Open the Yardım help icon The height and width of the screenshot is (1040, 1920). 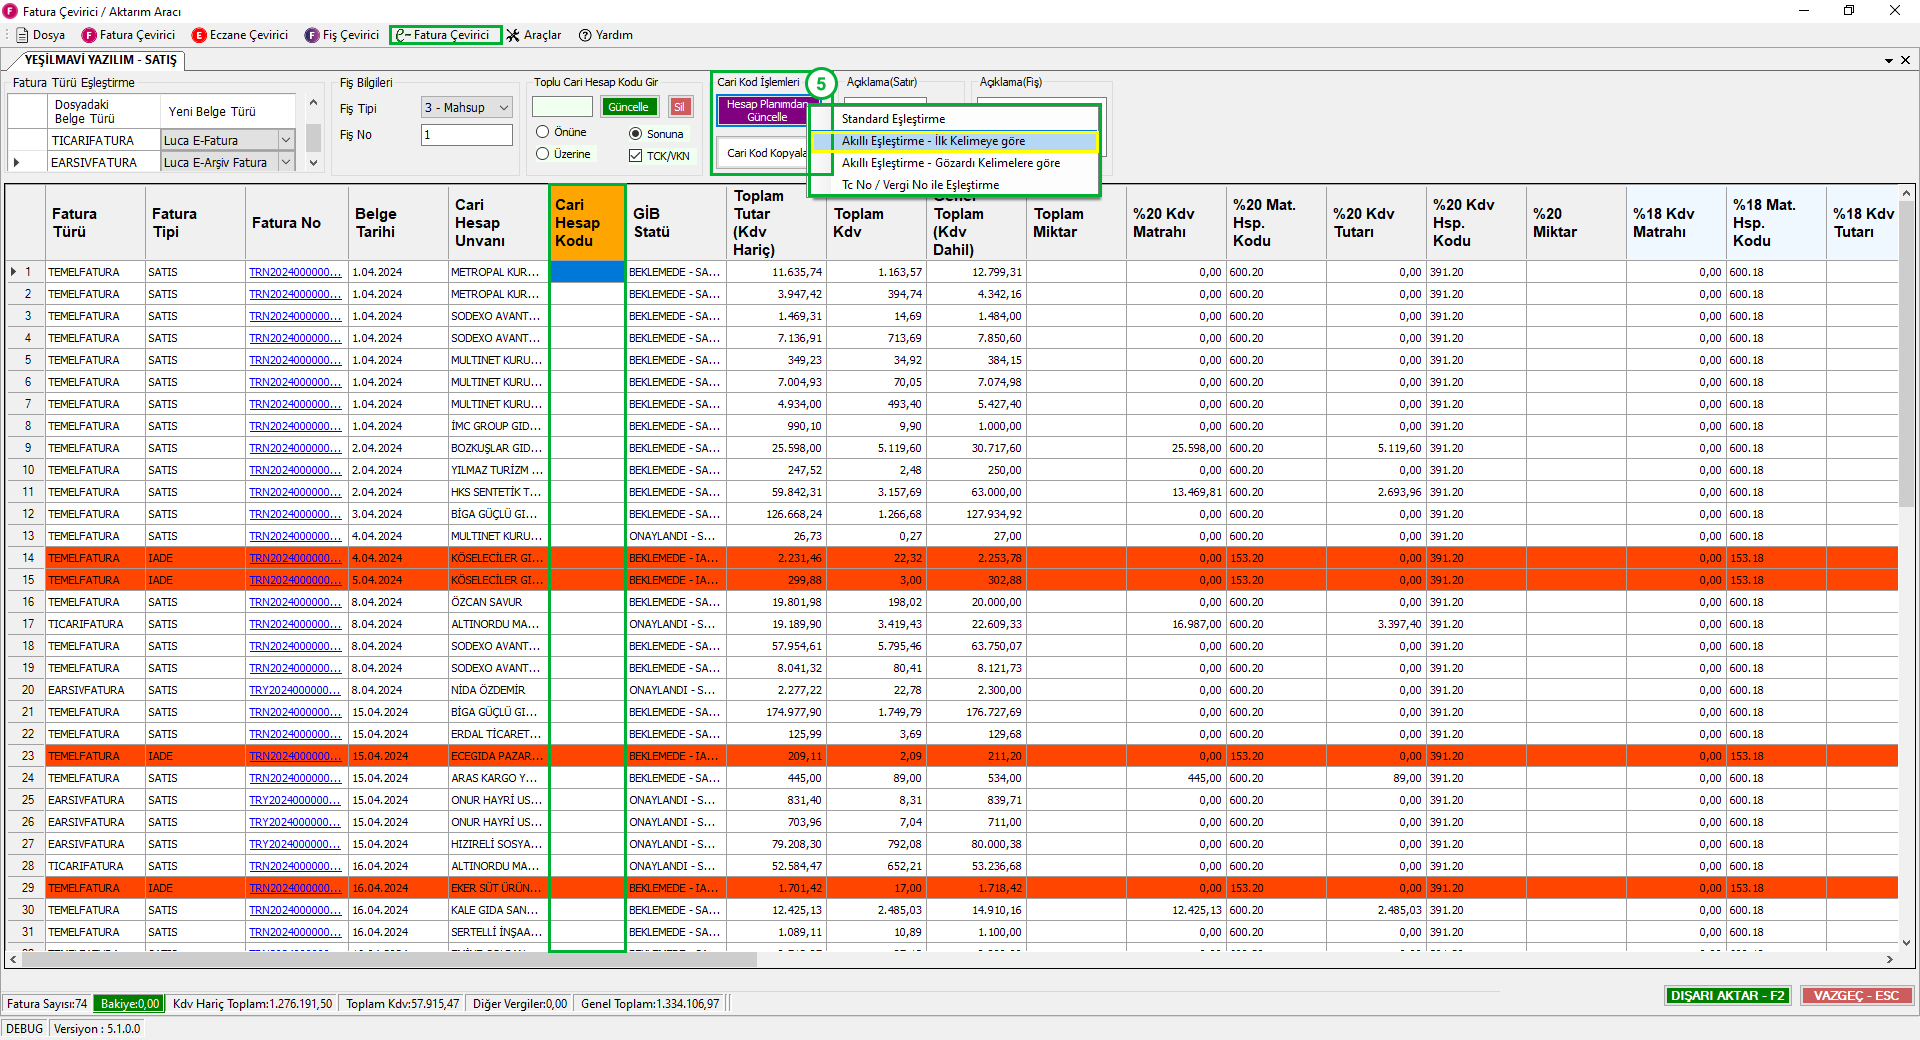[x=585, y=35]
